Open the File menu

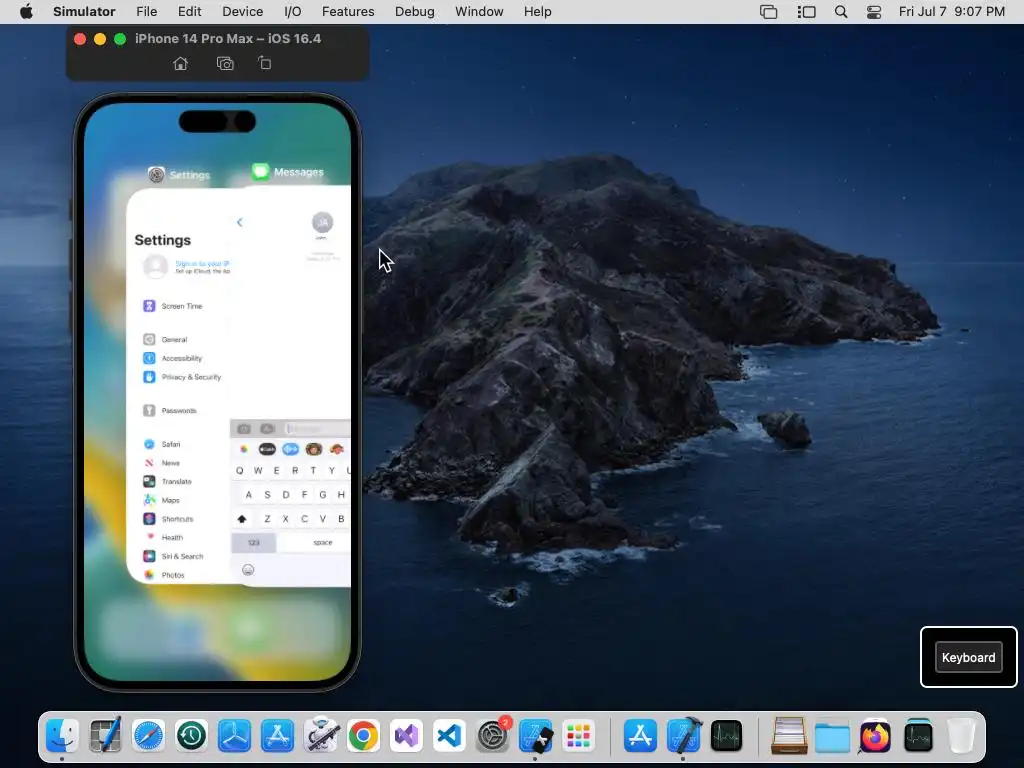point(147,12)
